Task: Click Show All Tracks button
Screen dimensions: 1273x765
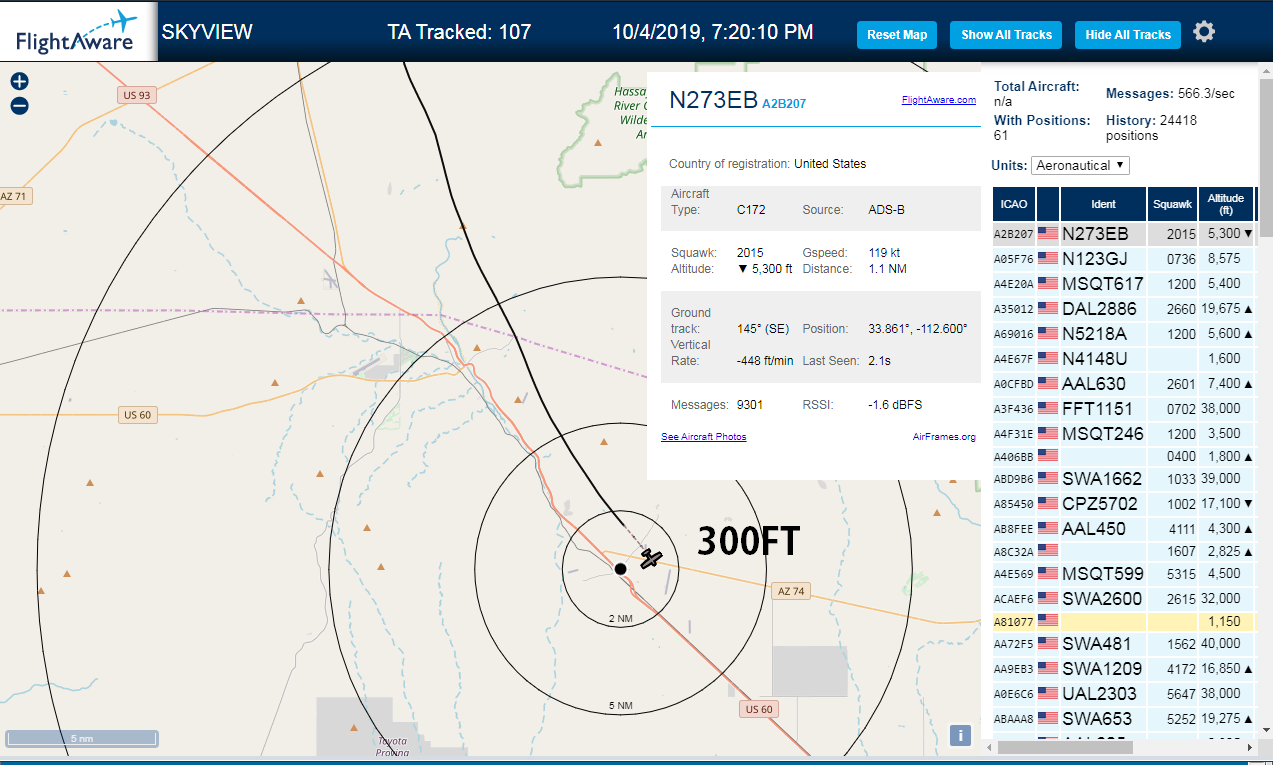Action: point(1006,34)
